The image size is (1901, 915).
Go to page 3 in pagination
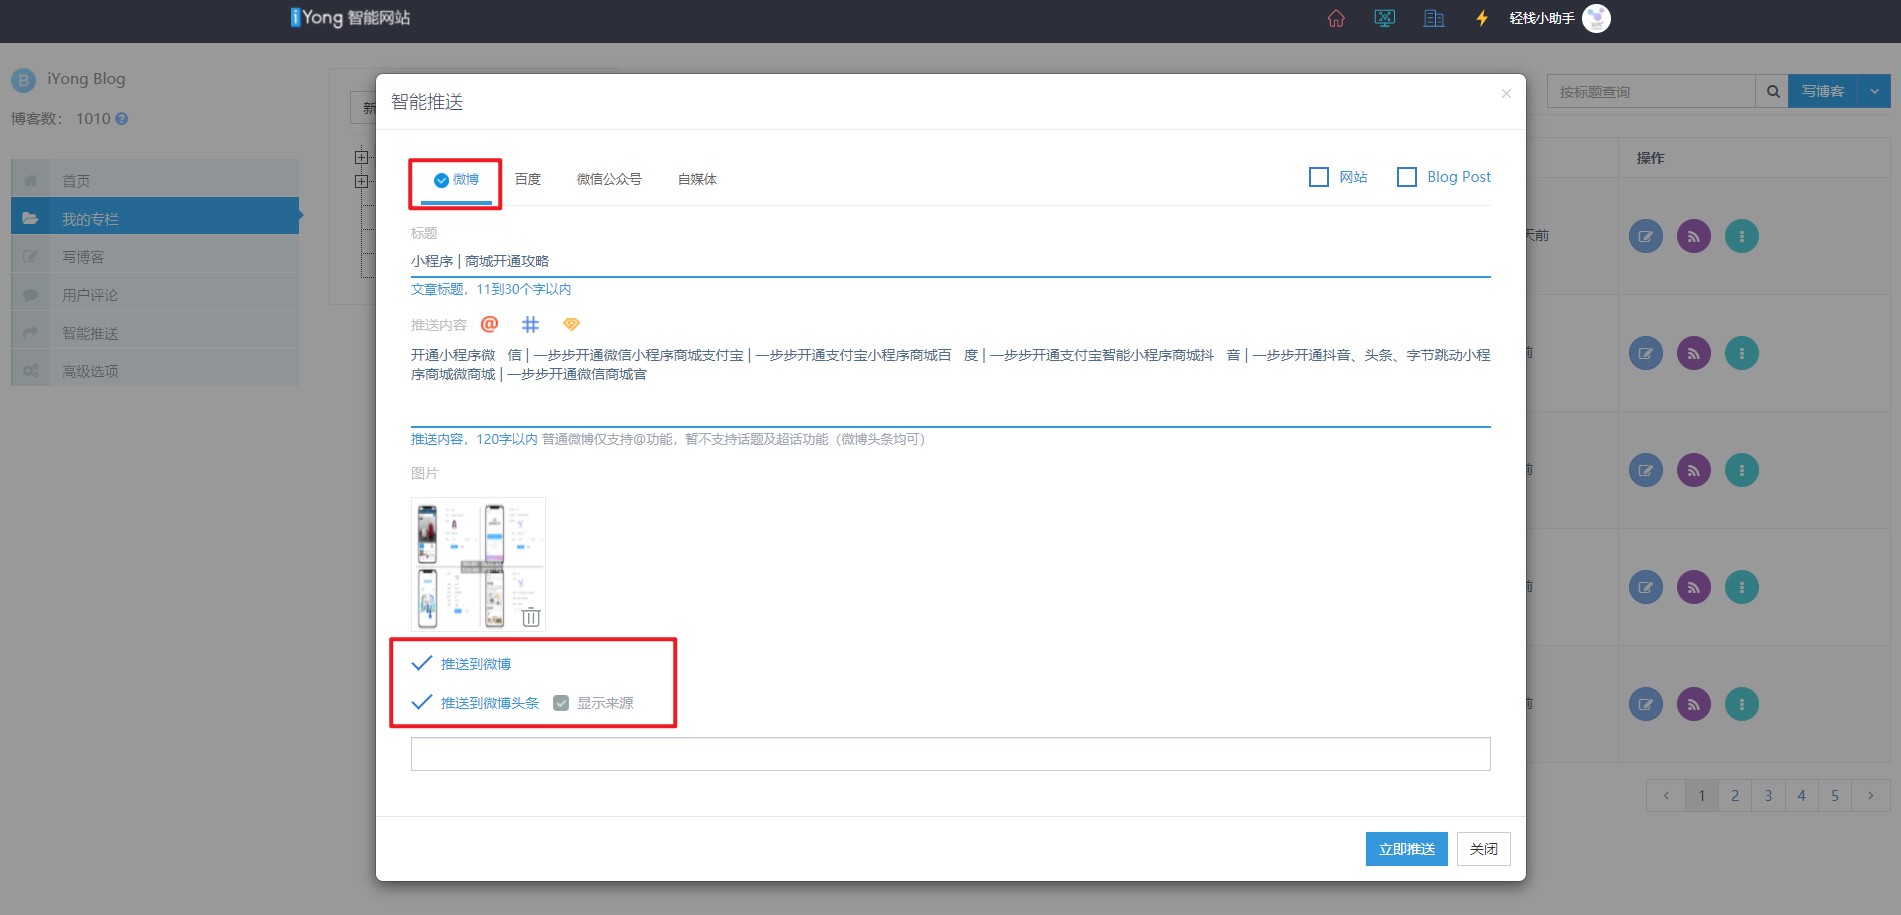[1768, 796]
